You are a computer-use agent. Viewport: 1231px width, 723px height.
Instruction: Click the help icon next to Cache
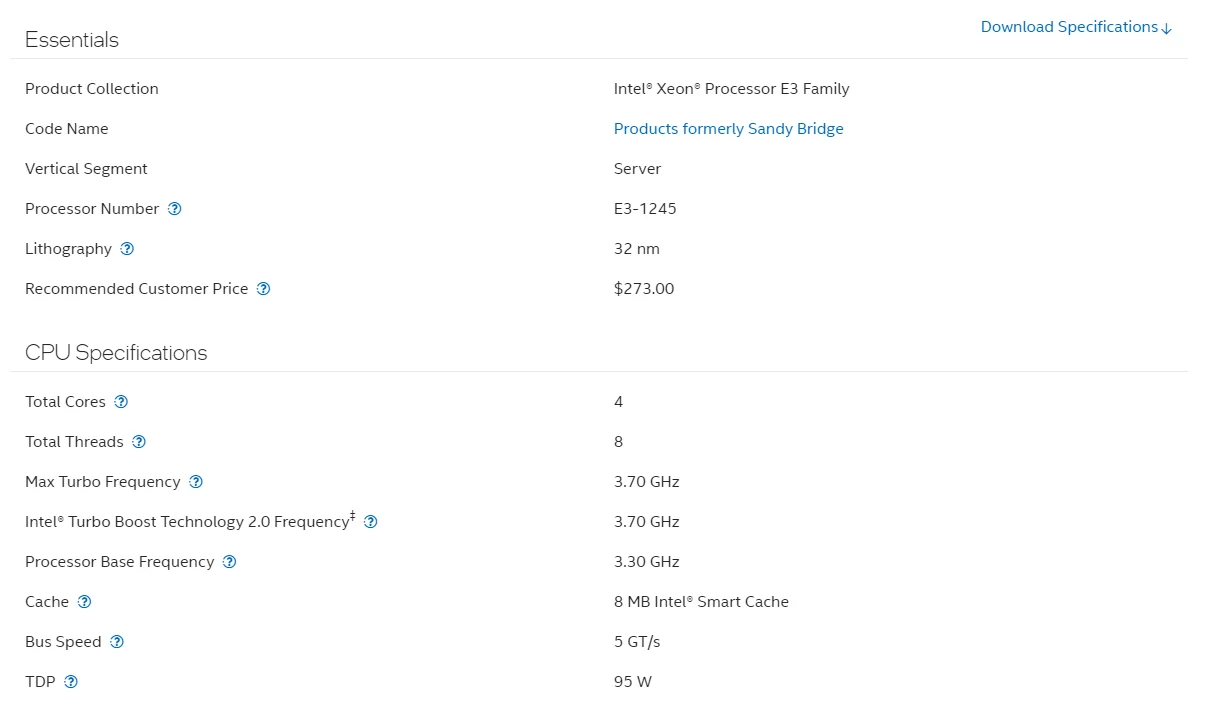pos(85,602)
